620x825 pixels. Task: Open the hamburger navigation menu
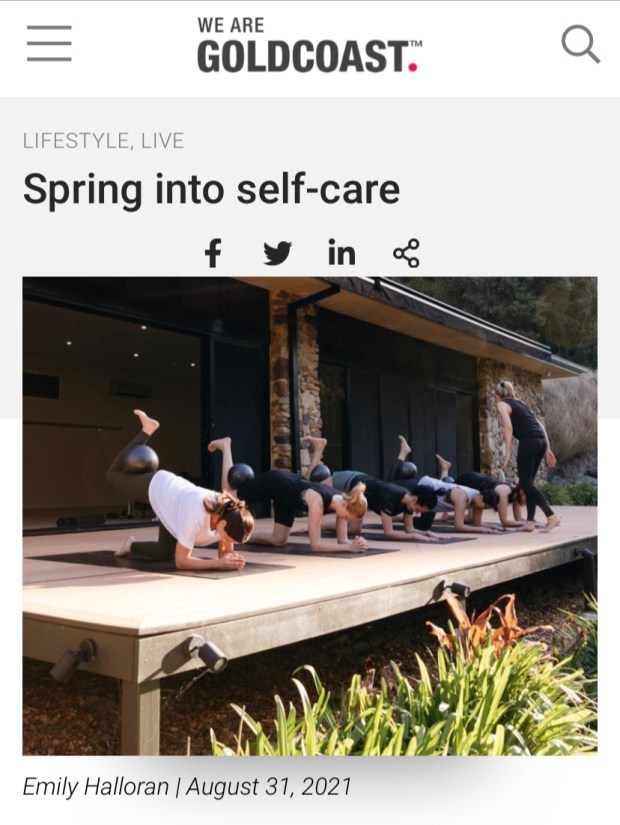[x=49, y=43]
